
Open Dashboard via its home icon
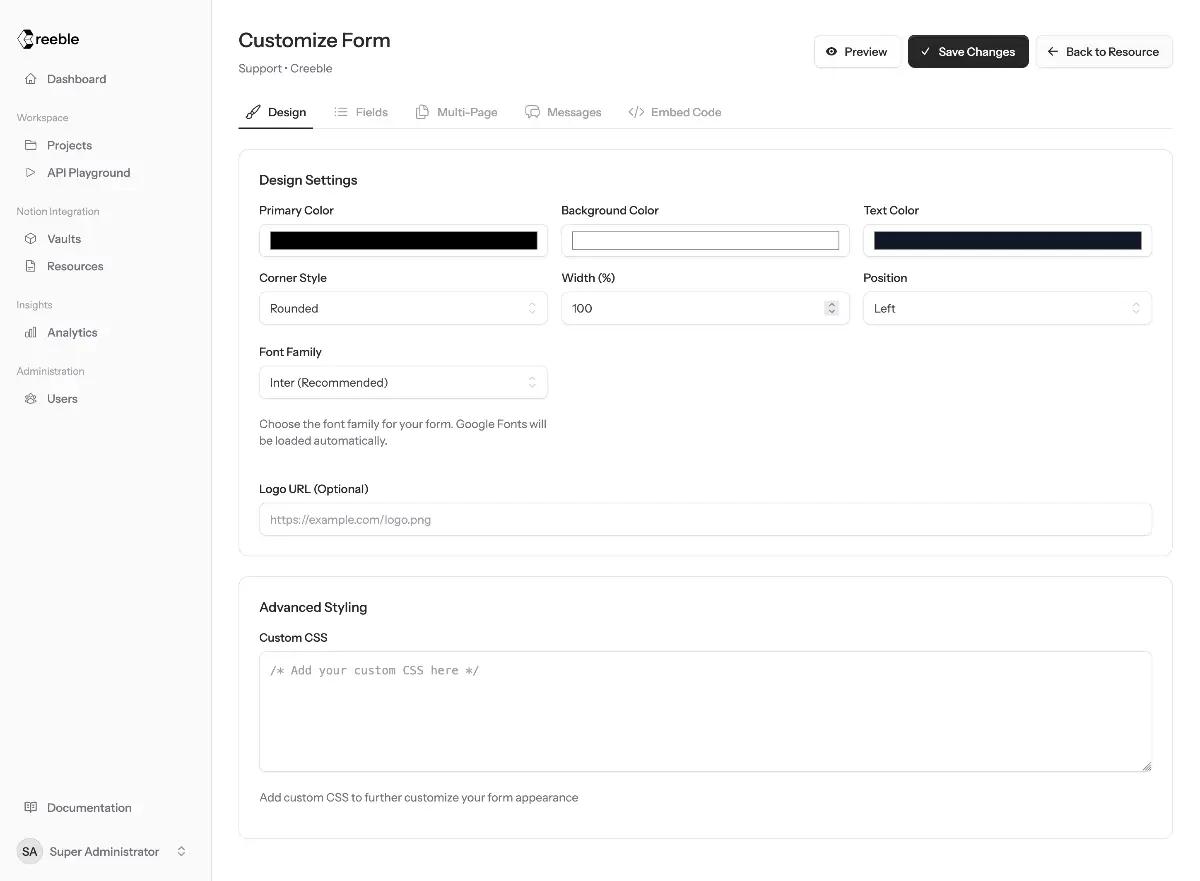click(x=31, y=79)
